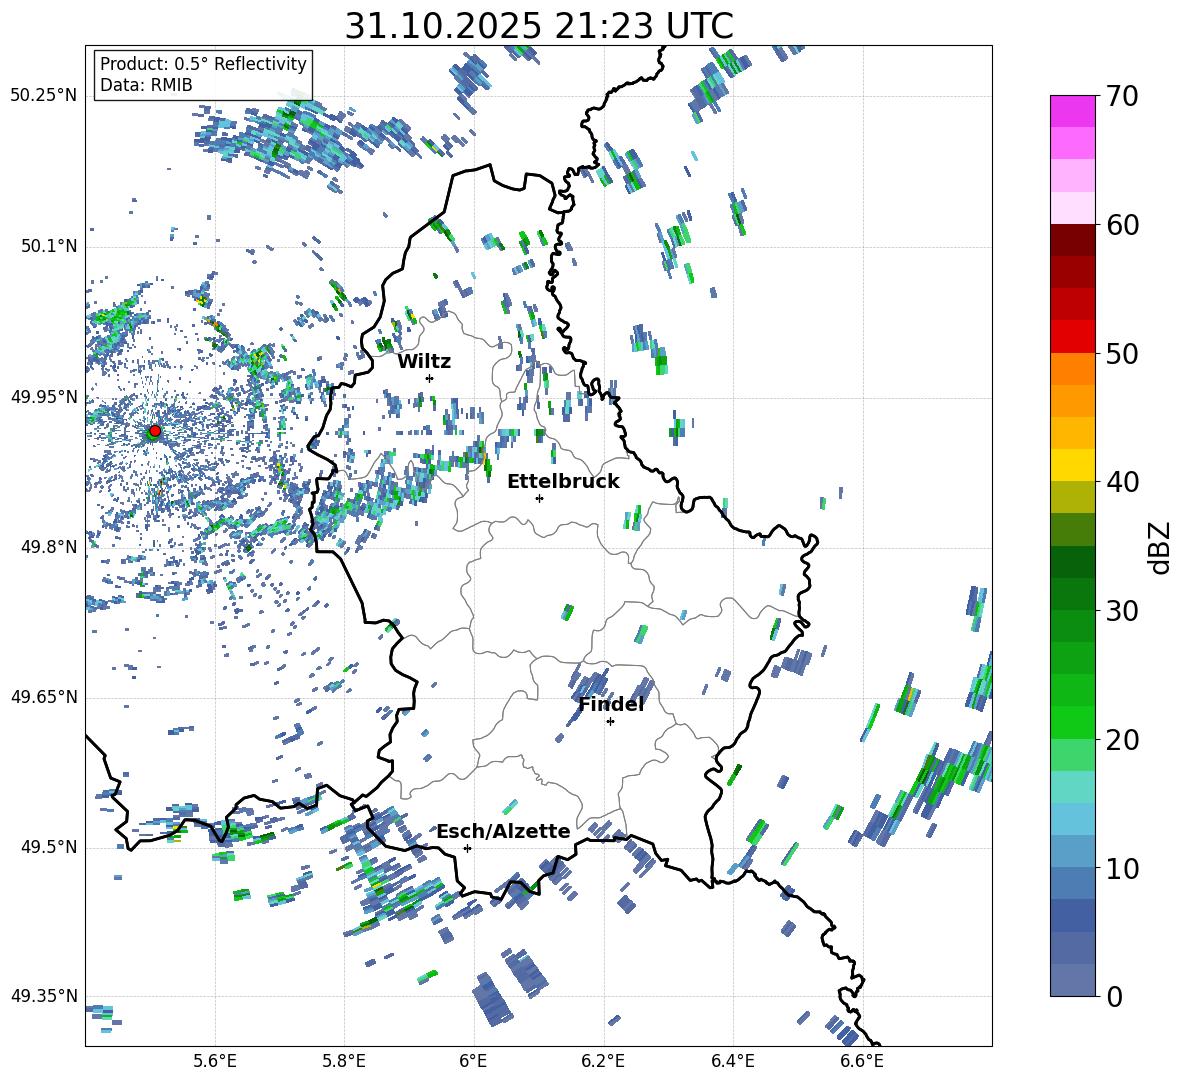The image size is (1184, 1081).
Task: Click the 6.6°E longitude label
Action: click(862, 1061)
